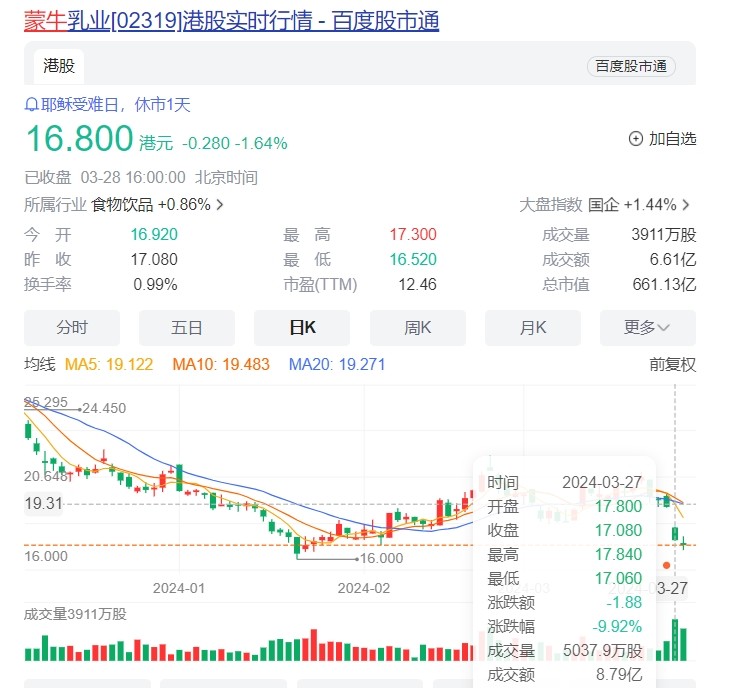Click the 2024-02 date axis label
729x688 pixels.
click(364, 588)
